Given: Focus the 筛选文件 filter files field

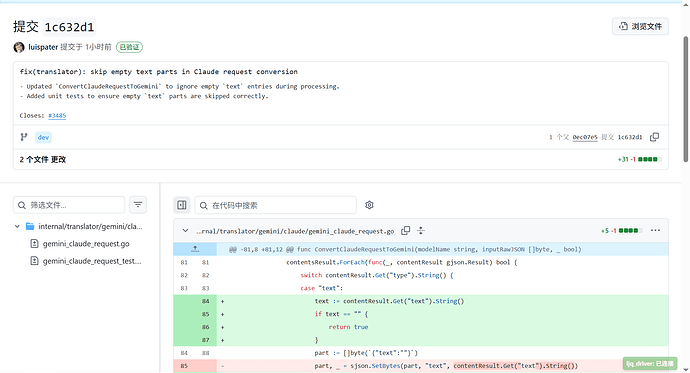Looking at the screenshot, I should (x=69, y=205).
